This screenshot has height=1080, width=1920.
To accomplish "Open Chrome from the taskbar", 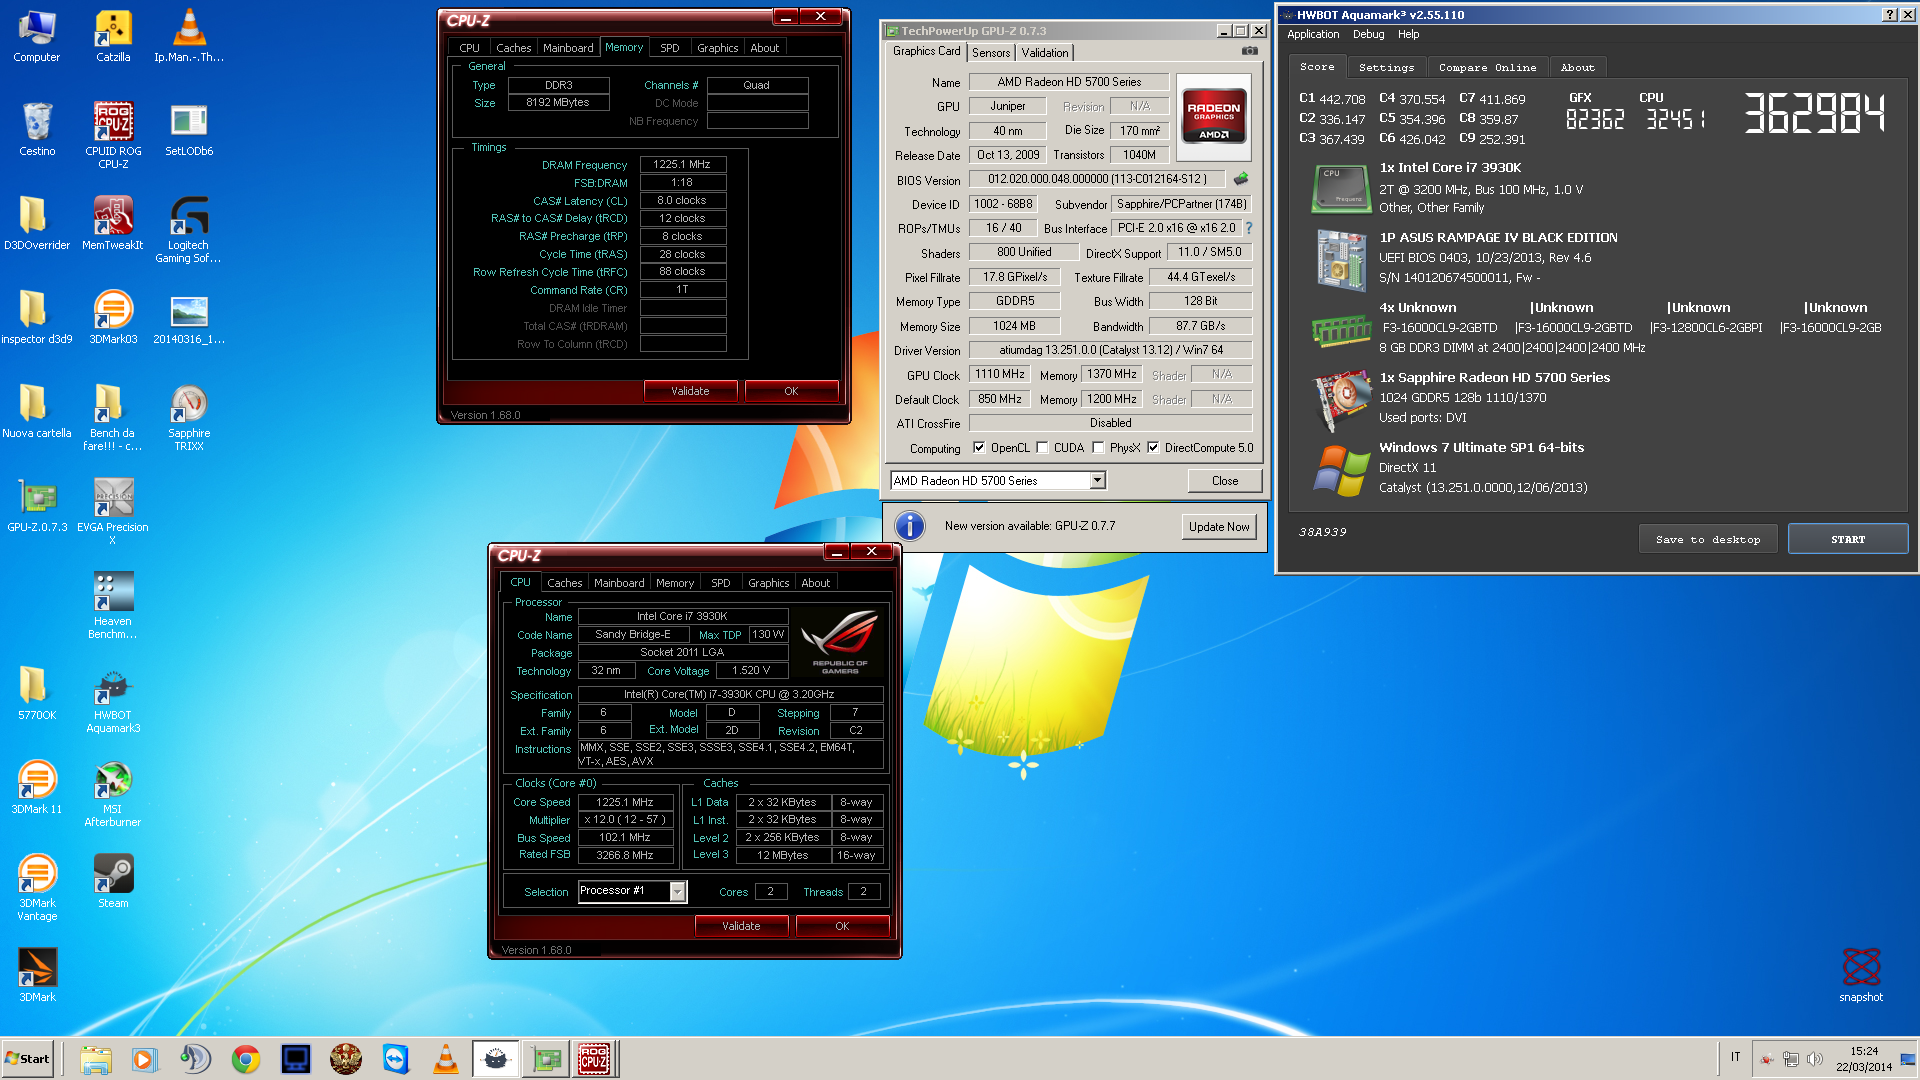I will point(245,1059).
